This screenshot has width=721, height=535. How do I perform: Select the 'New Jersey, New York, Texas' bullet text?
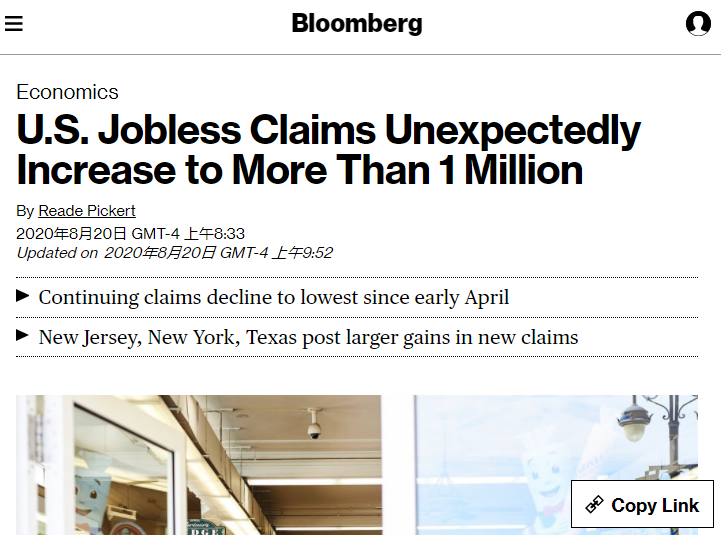click(308, 337)
